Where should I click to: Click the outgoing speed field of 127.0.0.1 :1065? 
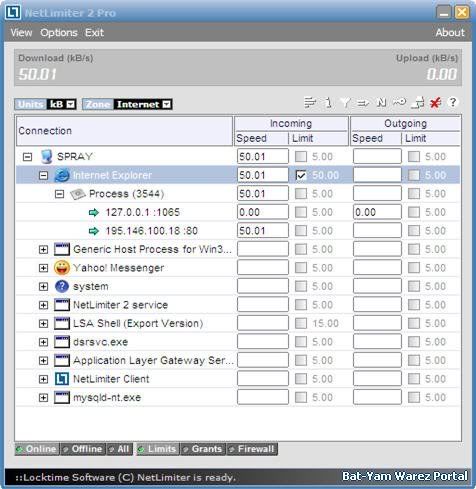pyautogui.click(x=377, y=212)
